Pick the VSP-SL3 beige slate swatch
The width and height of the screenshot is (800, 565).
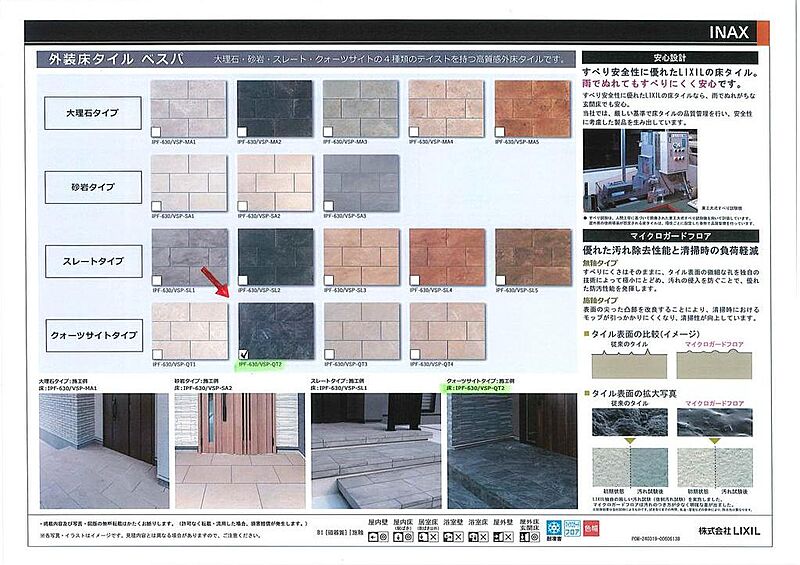361,257
